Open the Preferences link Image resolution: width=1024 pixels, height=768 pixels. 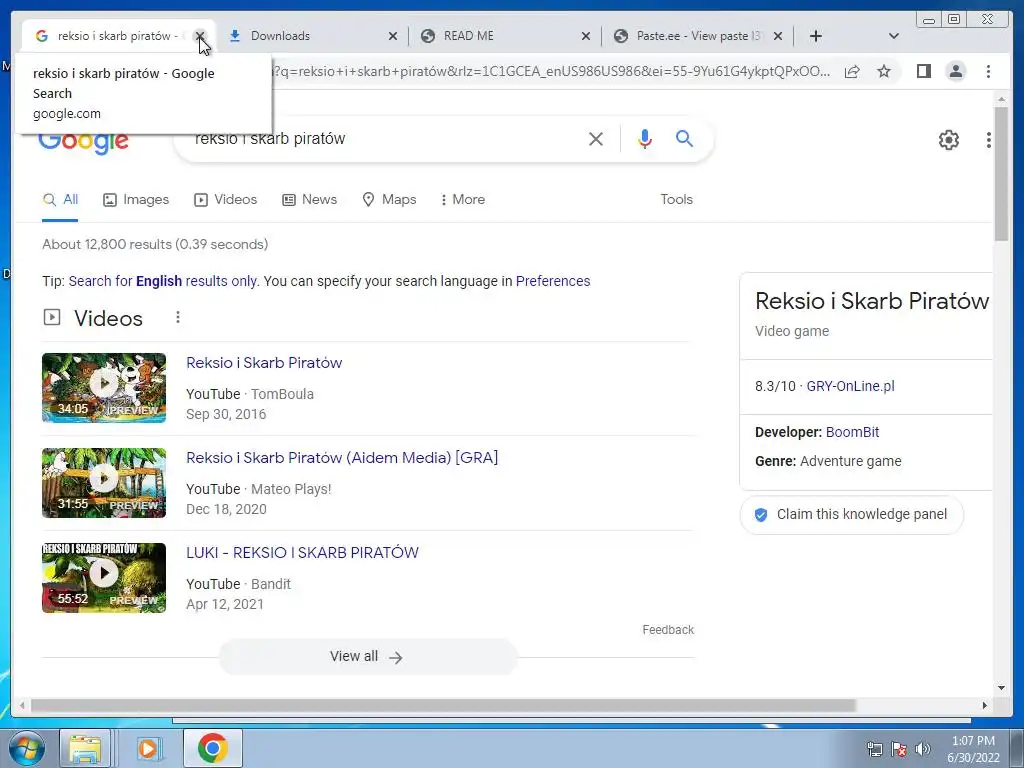[x=552, y=281]
